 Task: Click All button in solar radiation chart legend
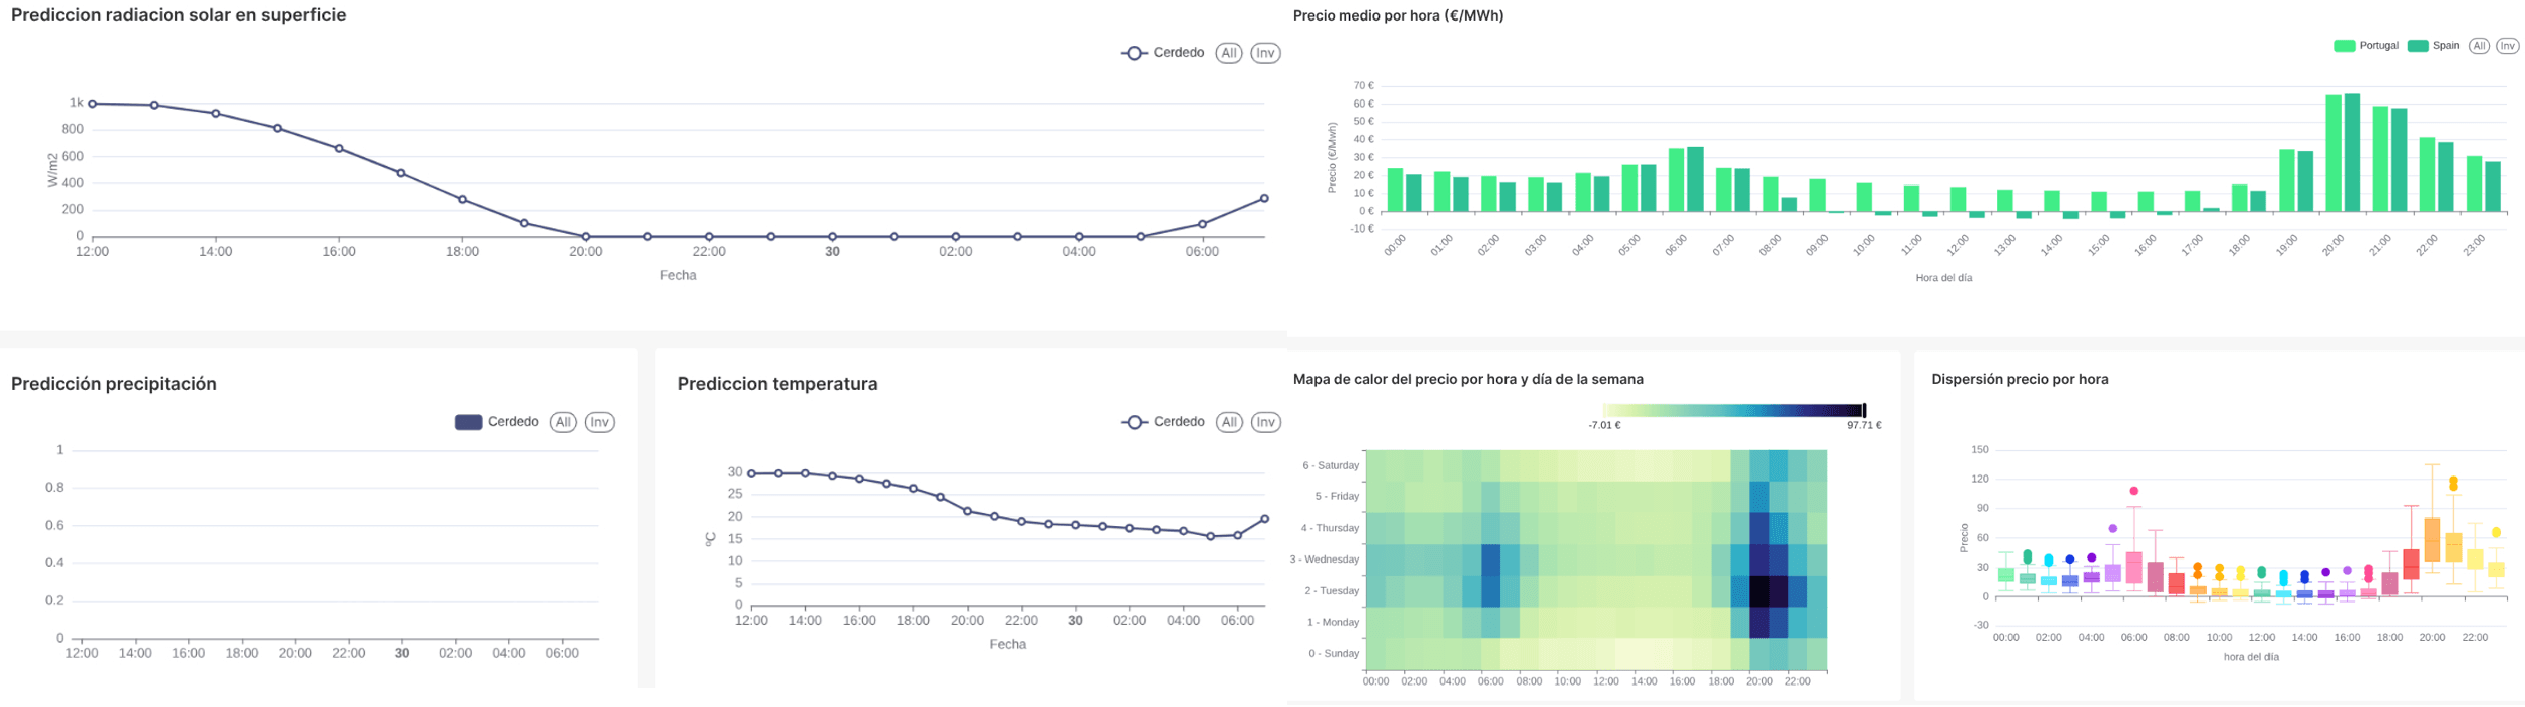tap(1229, 53)
